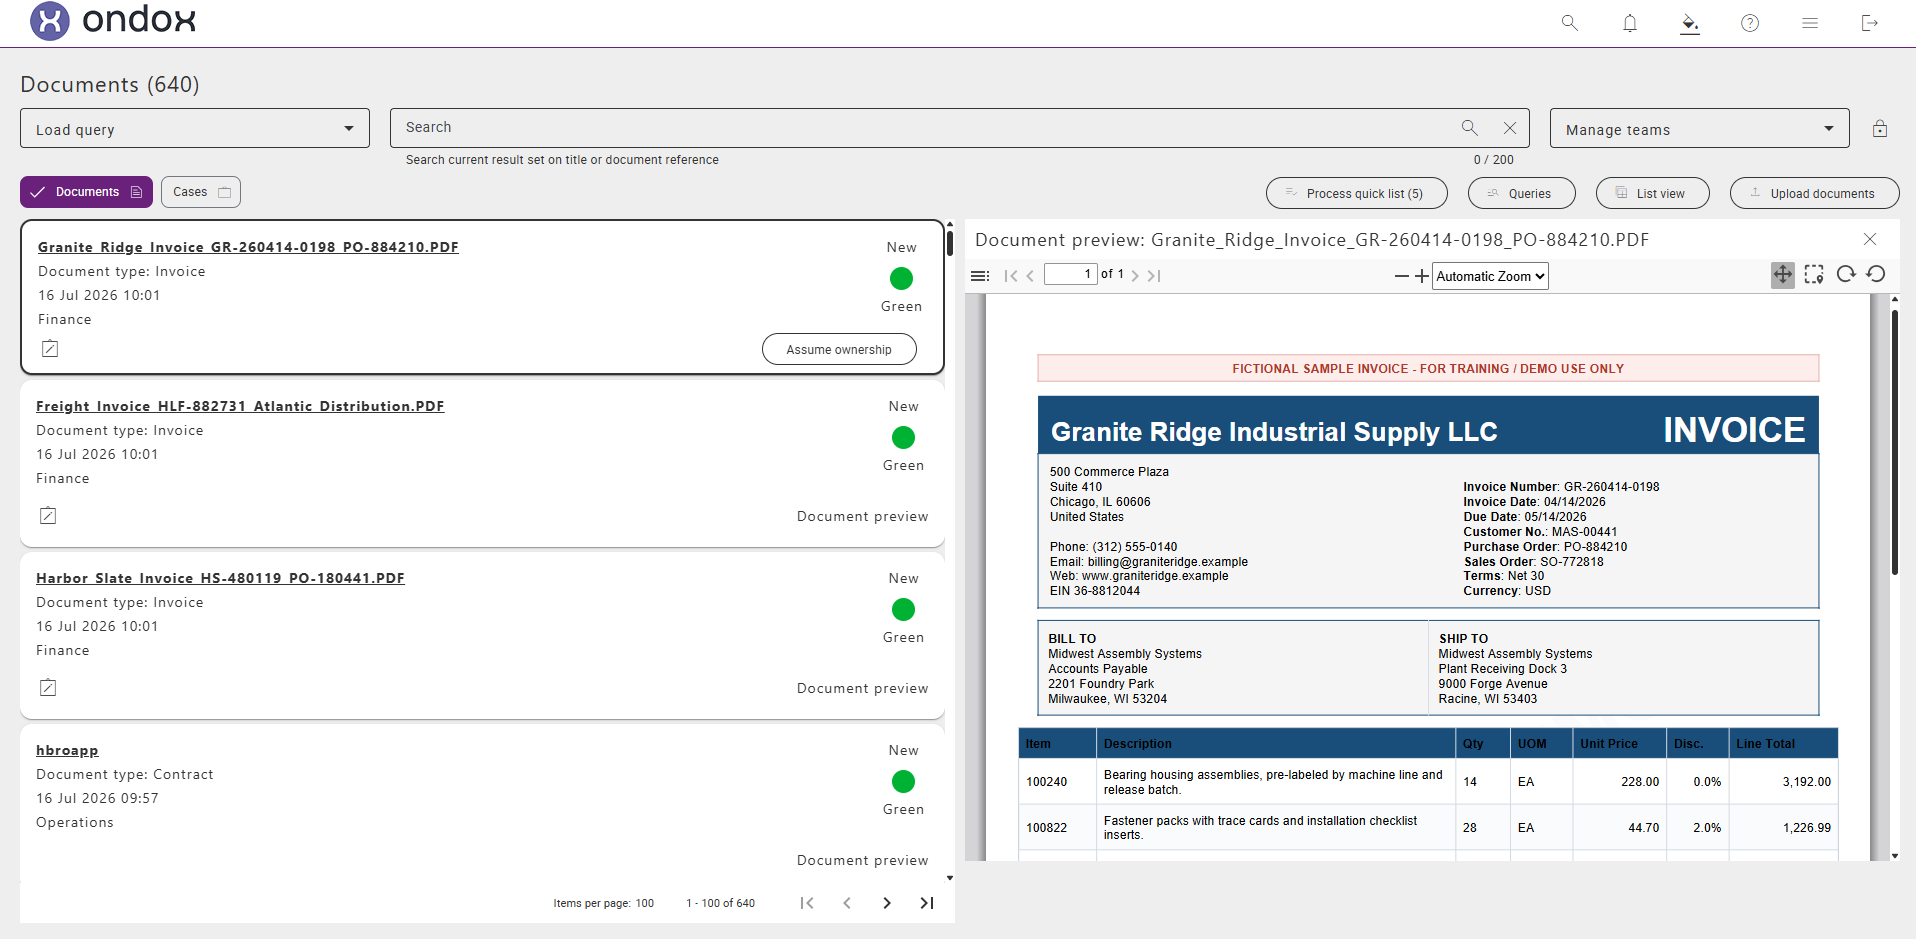Screen dimensions: 1916x939
Task: Click Document preview on hbroapp card
Action: pyautogui.click(x=862, y=860)
